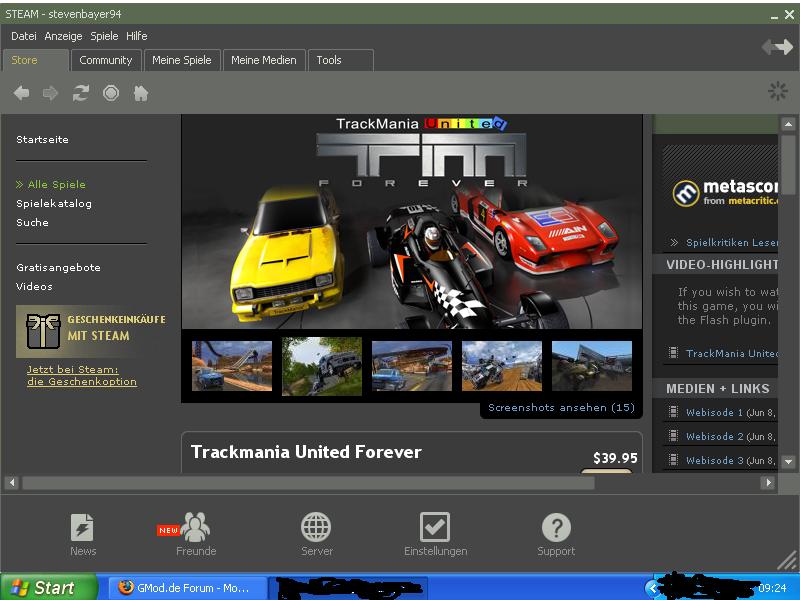Go to store home via house icon
Image resolution: width=800 pixels, height=600 pixels.
[x=140, y=93]
